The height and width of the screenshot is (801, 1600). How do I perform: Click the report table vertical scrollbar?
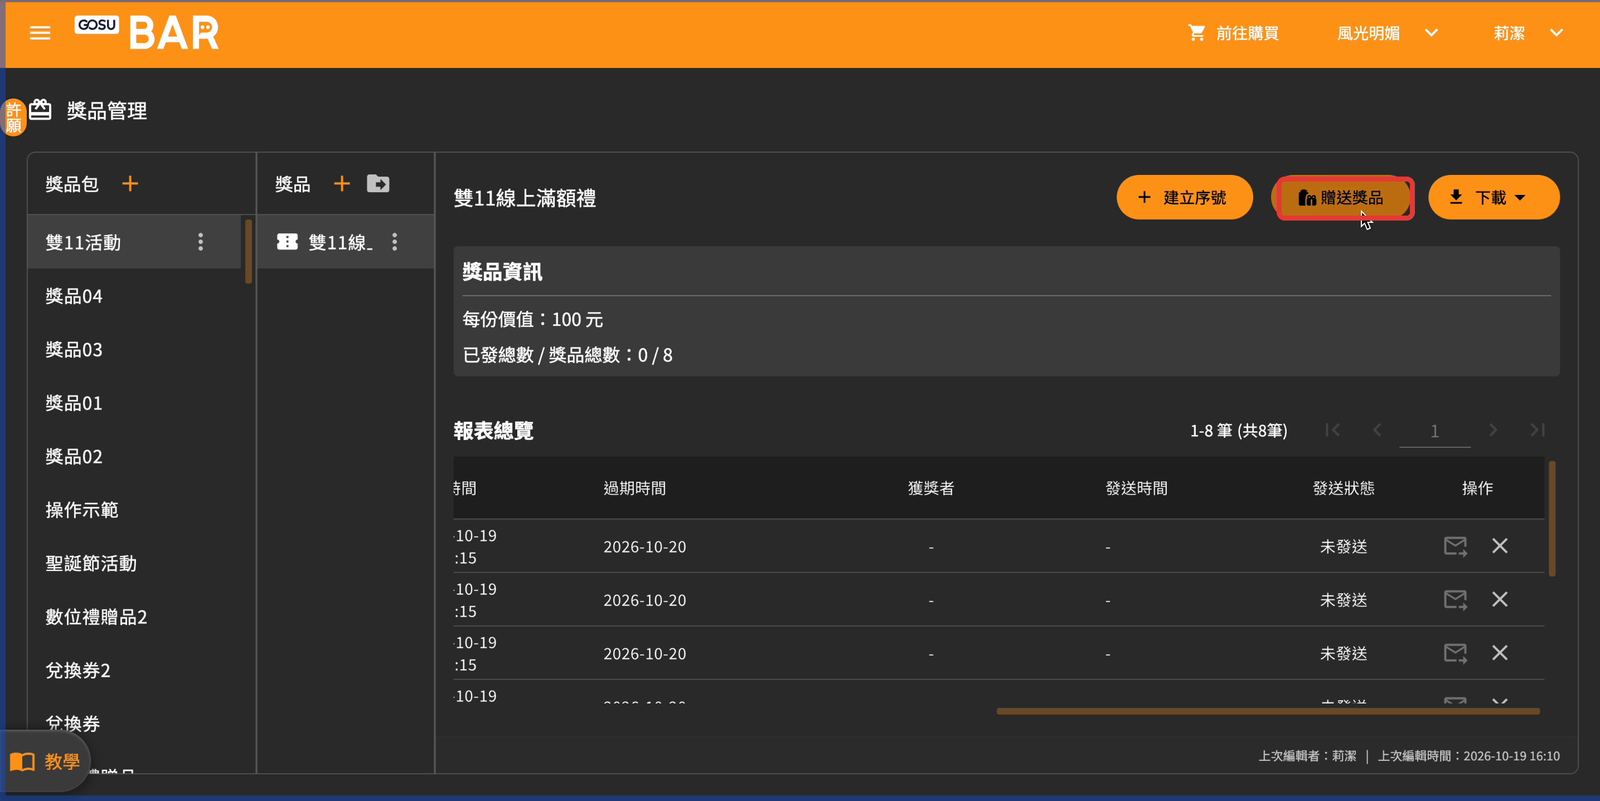click(x=1552, y=518)
